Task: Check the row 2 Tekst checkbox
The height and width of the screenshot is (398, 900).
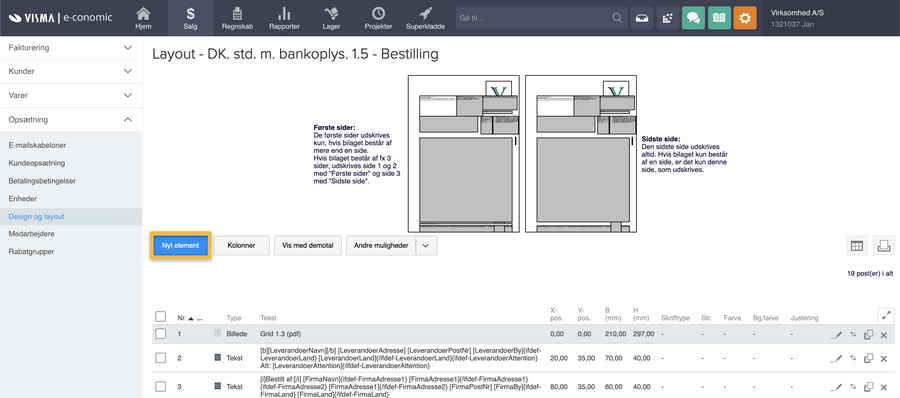Action: (x=161, y=358)
